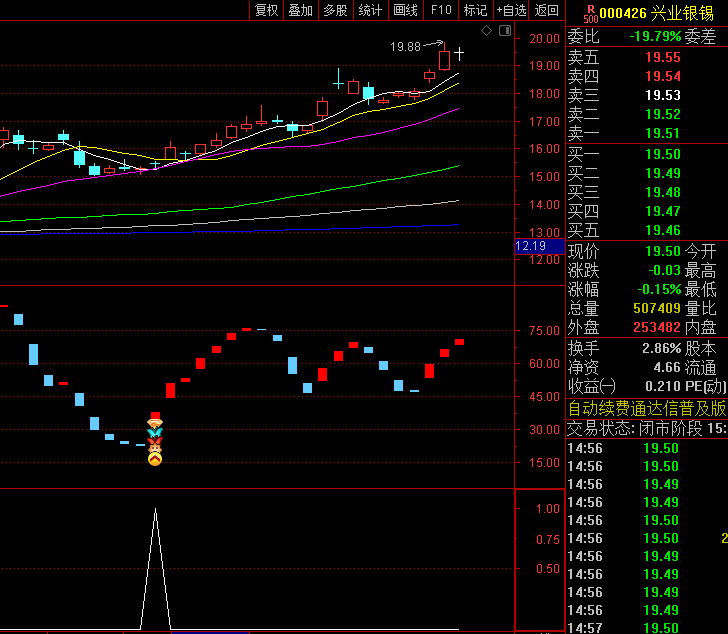
Task: Click the 标记 mark button
Action: (475, 10)
